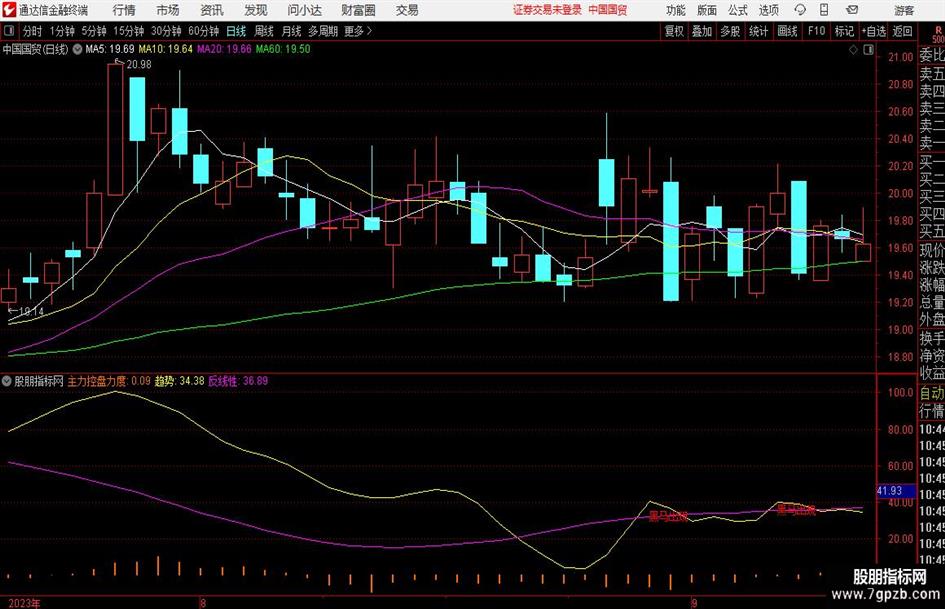This screenshot has height=609, width=945.
Task: Open the customer service headset icon
Action: (800, 10)
